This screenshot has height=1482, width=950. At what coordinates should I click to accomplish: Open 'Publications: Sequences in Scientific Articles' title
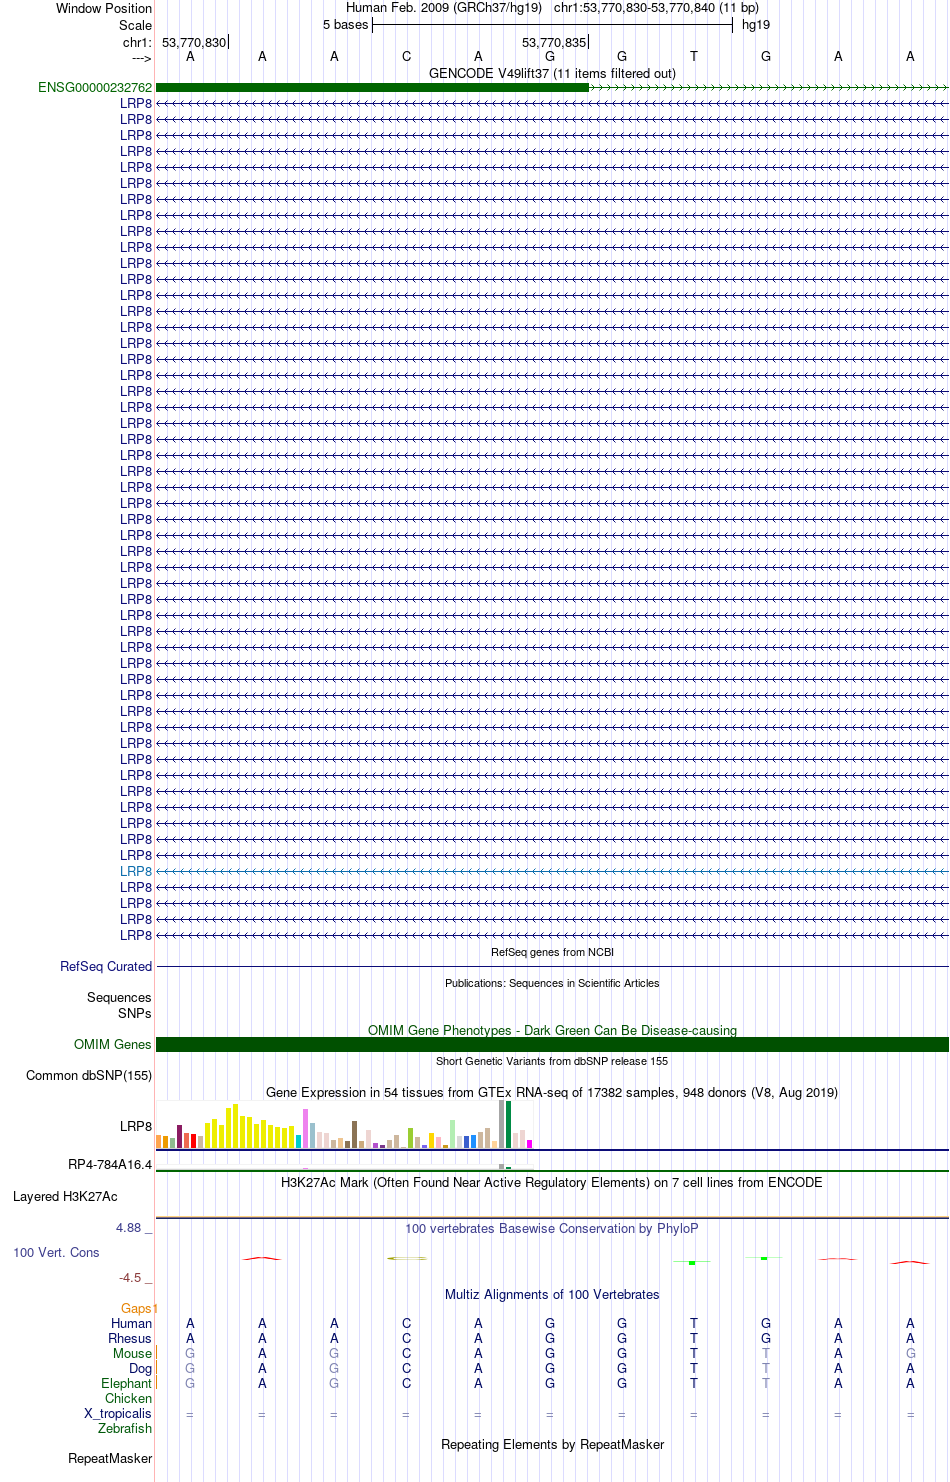coord(552,984)
